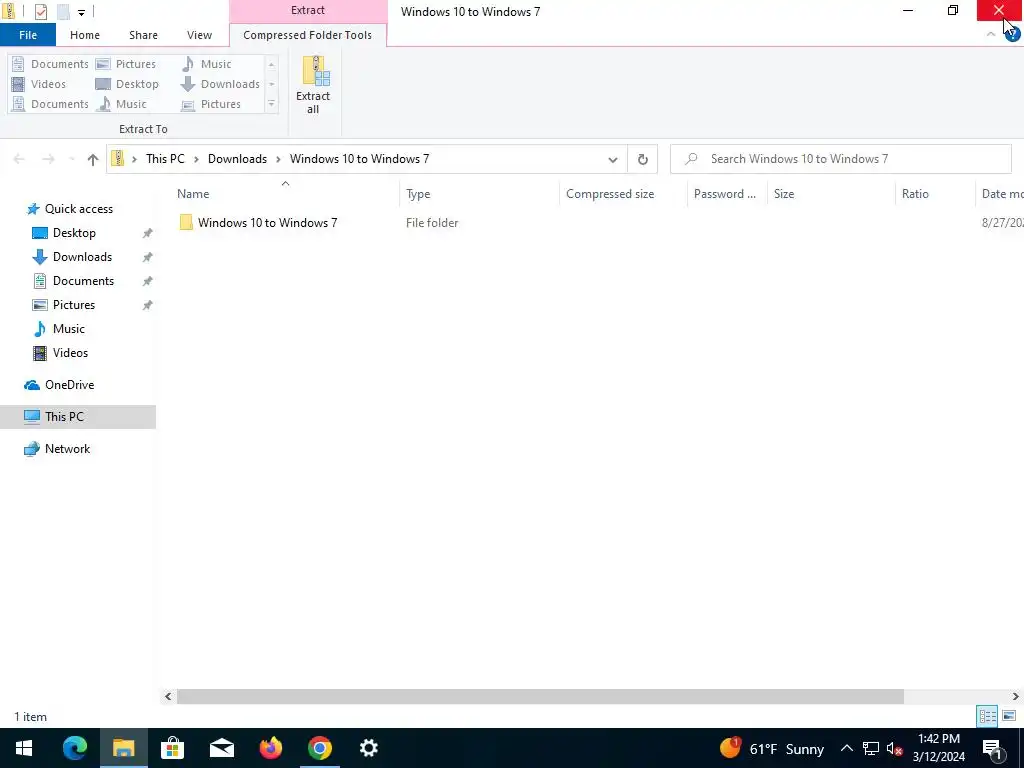Switch to the View ribbon tab
This screenshot has height=768, width=1024.
click(x=199, y=35)
